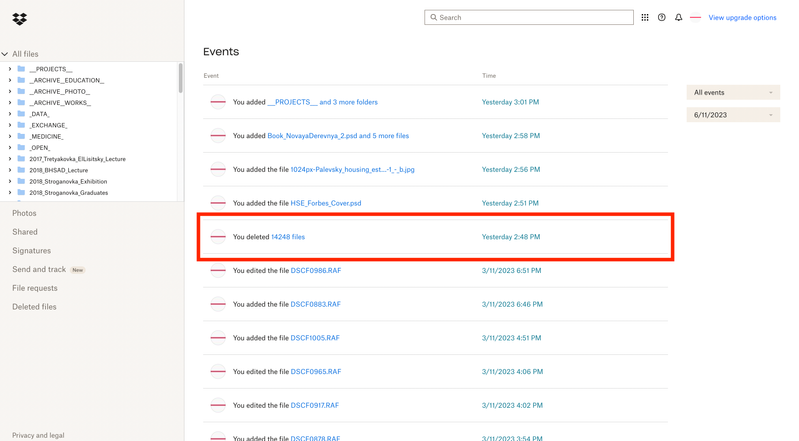
Task: Open the 14248 files deleted link
Action: pos(288,237)
